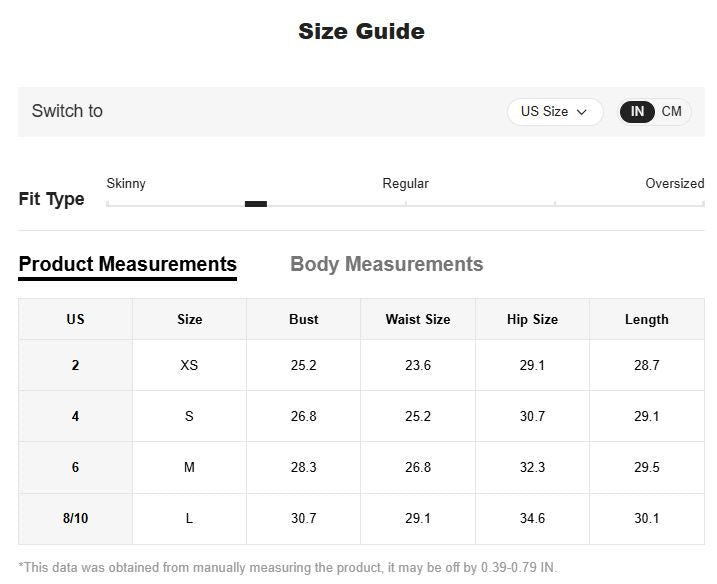Viewport: 717px width, 584px height.
Task: Click the Bust column header
Action: coord(304,319)
